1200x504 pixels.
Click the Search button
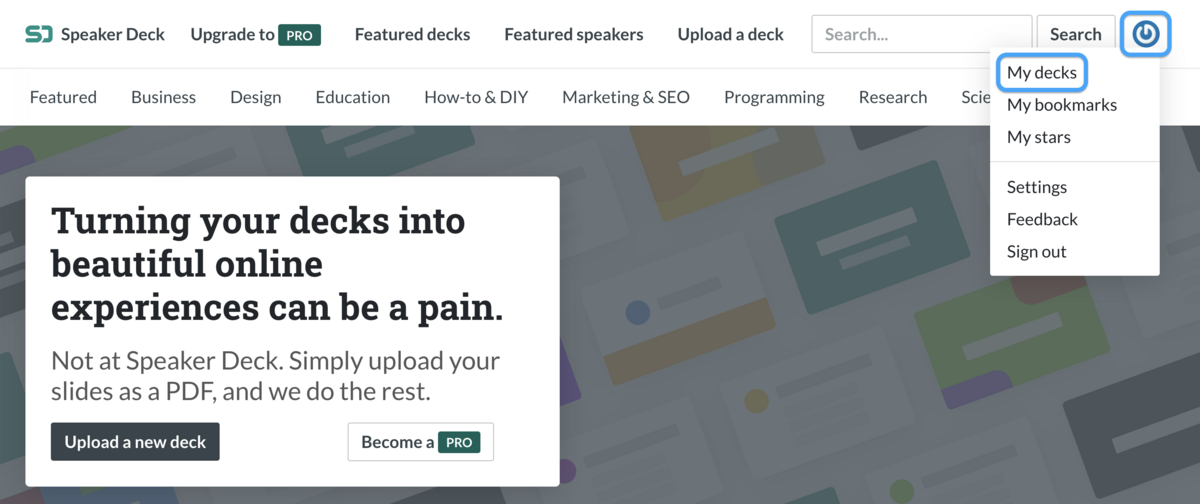[1075, 34]
